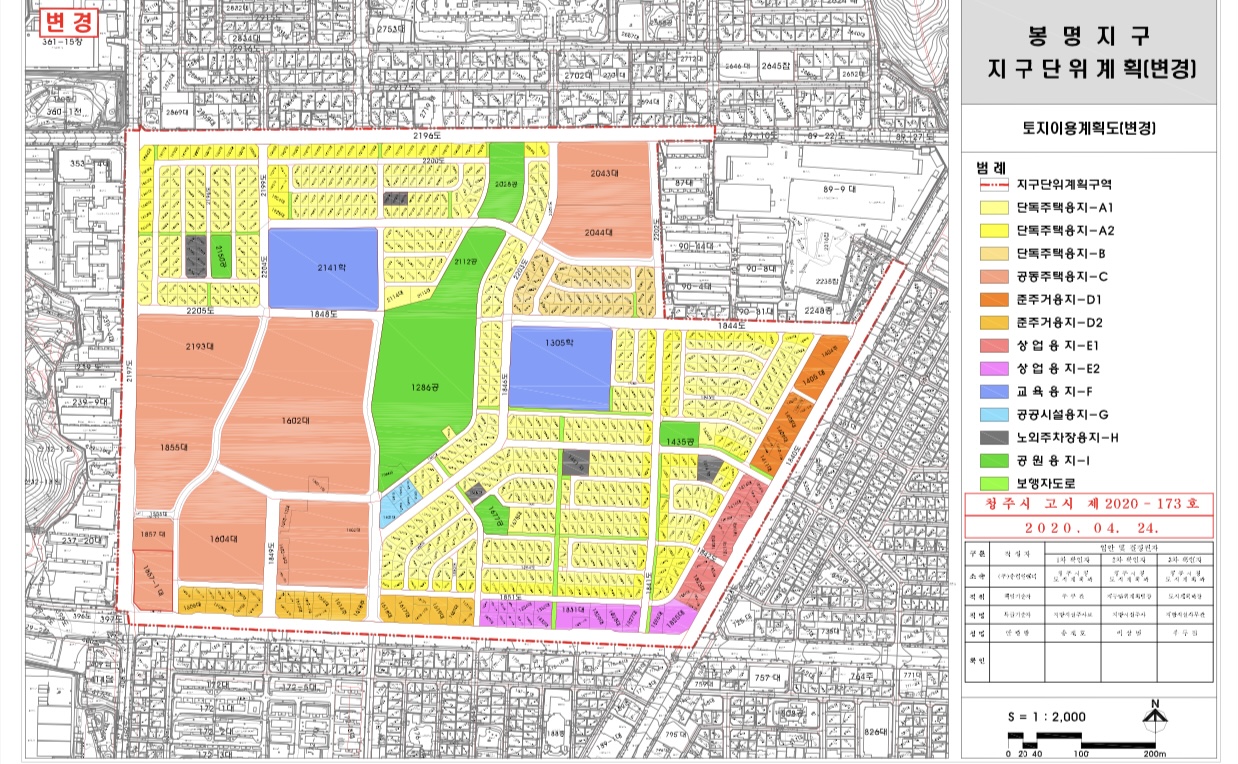This screenshot has height=764, width=1238.
Task: Click the 단독주택용지-A2 legend color swatch
Action: pyautogui.click(x=992, y=231)
